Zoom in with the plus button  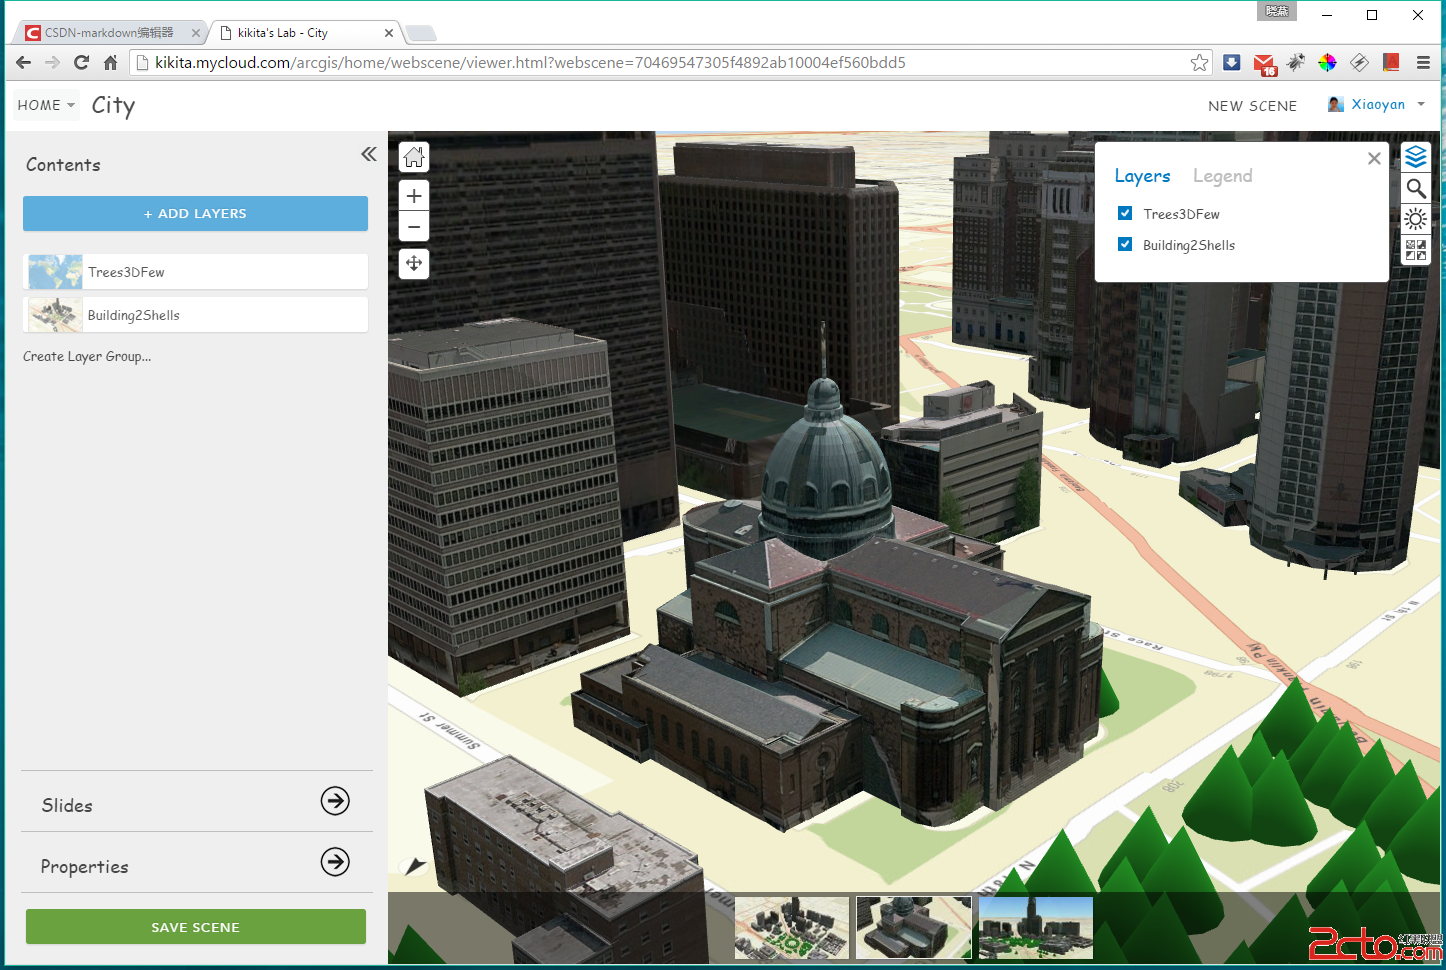click(414, 196)
